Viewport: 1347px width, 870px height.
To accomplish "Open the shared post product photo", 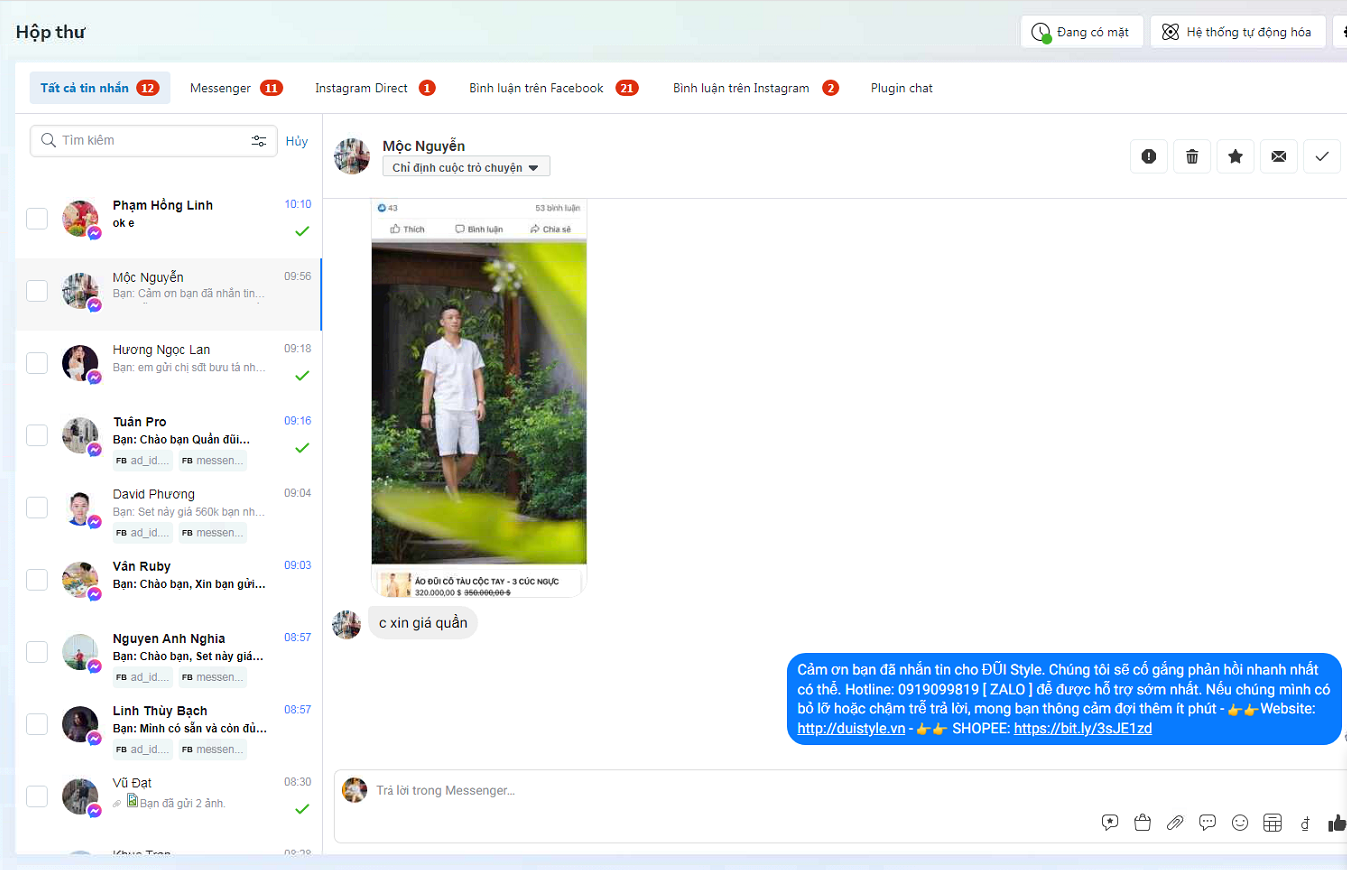I will coord(479,402).
